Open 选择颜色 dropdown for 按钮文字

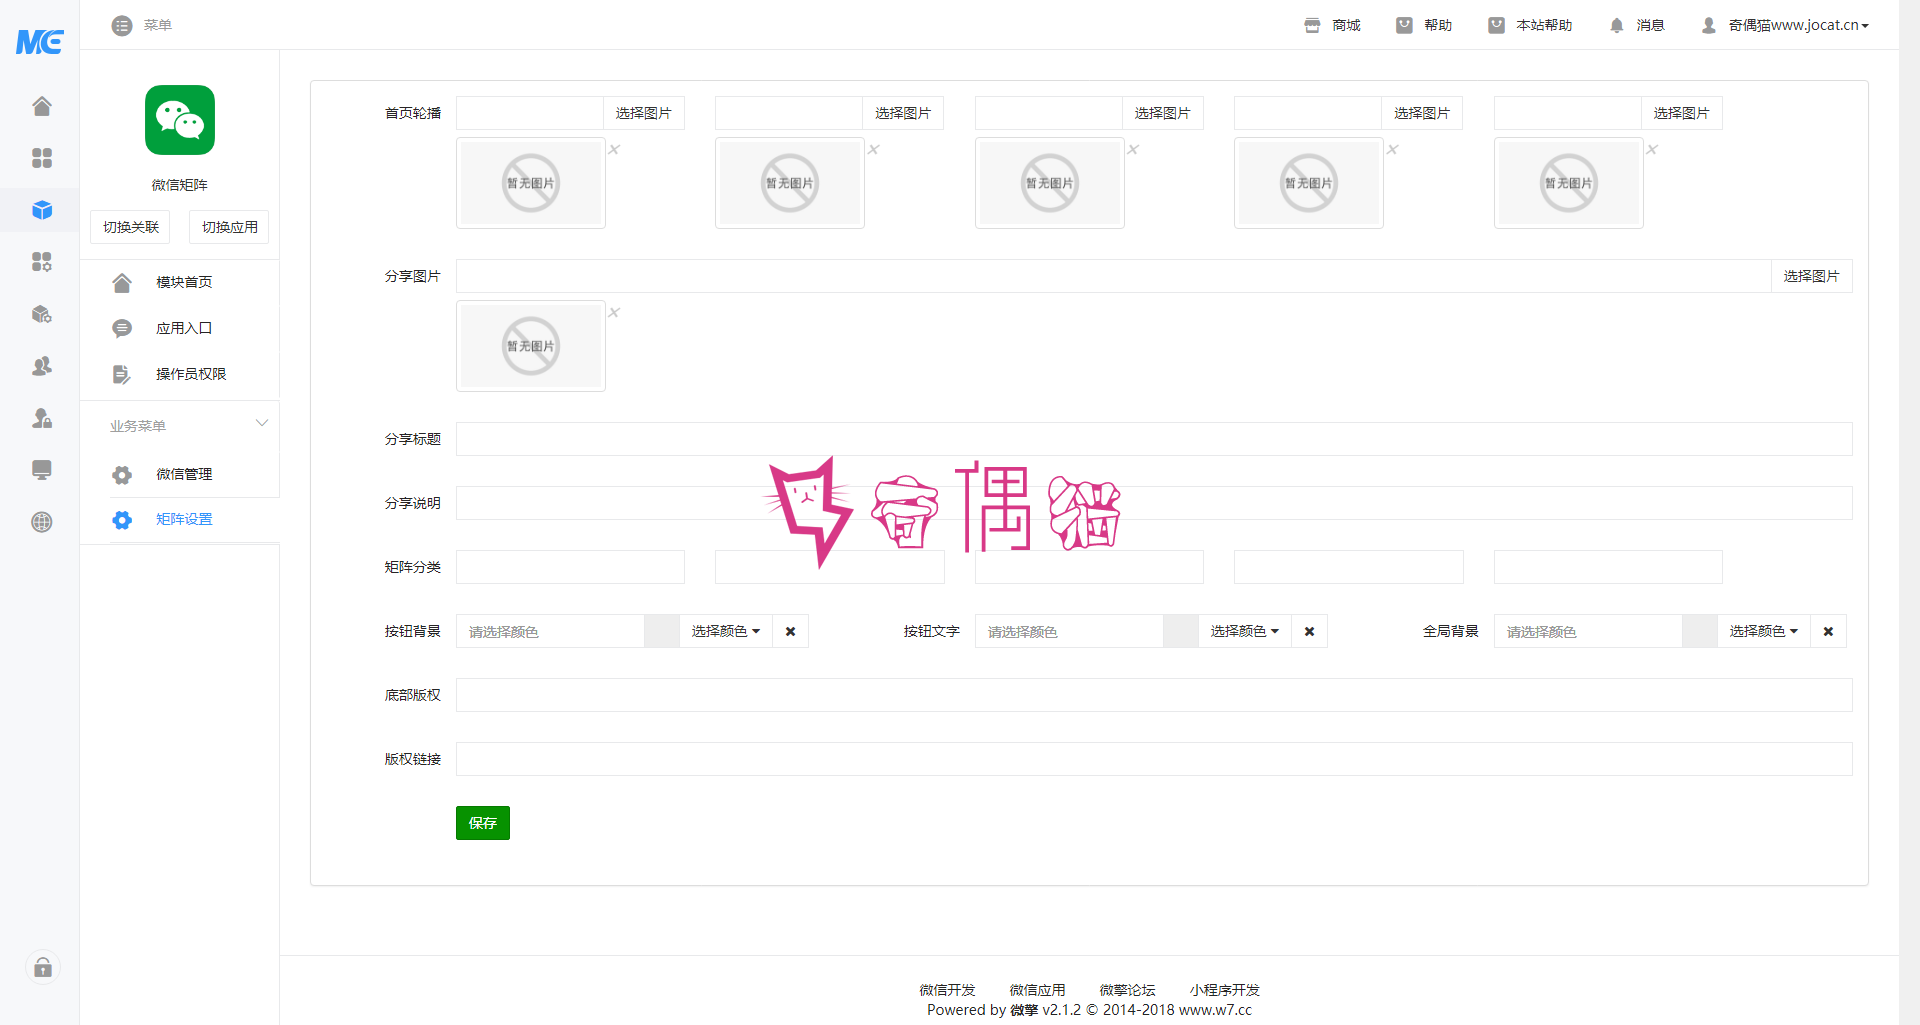pyautogui.click(x=1245, y=631)
